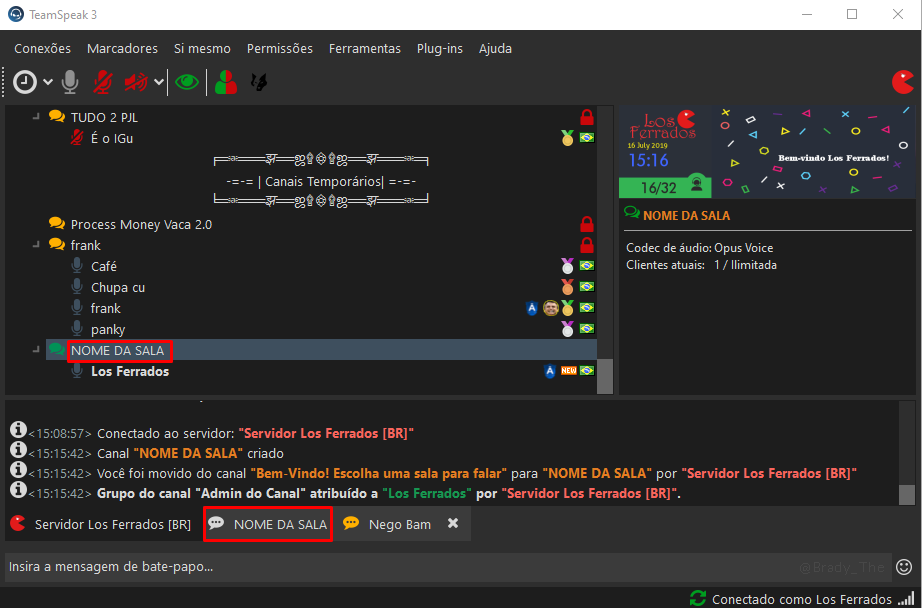Click the green eye subscribe icon
The height and width of the screenshot is (608, 922).
[187, 82]
